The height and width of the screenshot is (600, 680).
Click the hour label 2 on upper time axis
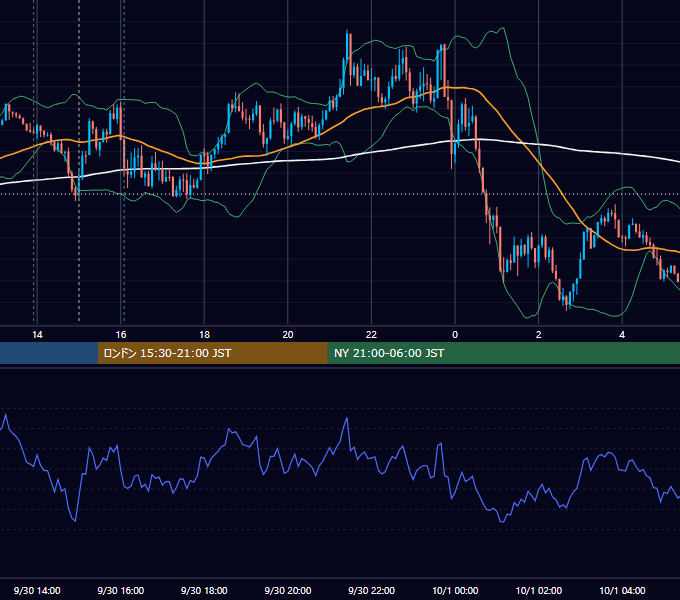[538, 335]
